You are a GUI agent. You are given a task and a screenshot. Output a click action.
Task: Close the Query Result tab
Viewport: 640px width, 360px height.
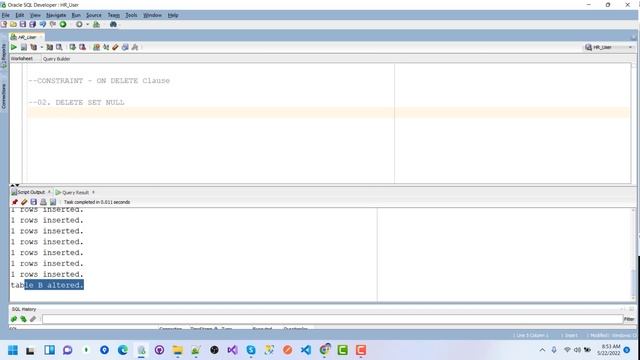pyautogui.click(x=93, y=192)
